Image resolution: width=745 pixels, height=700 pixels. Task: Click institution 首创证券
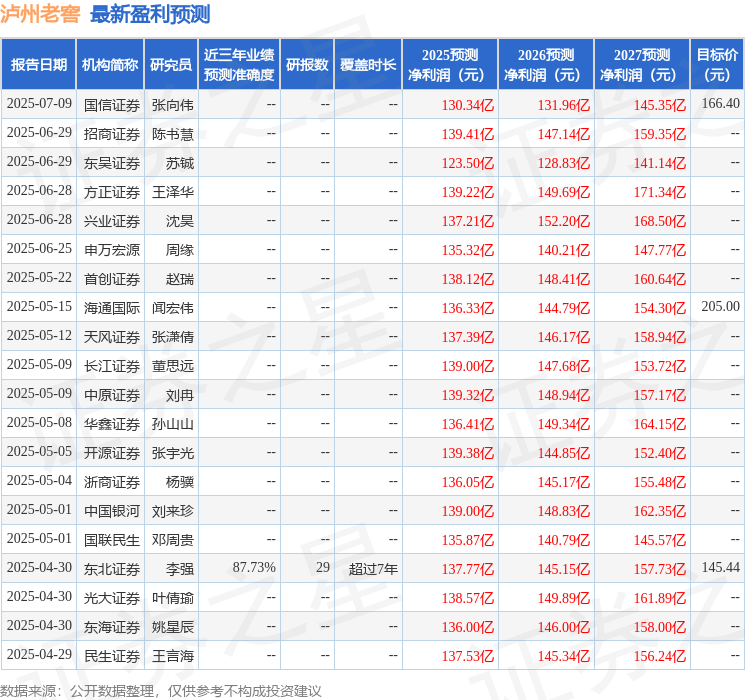(112, 279)
